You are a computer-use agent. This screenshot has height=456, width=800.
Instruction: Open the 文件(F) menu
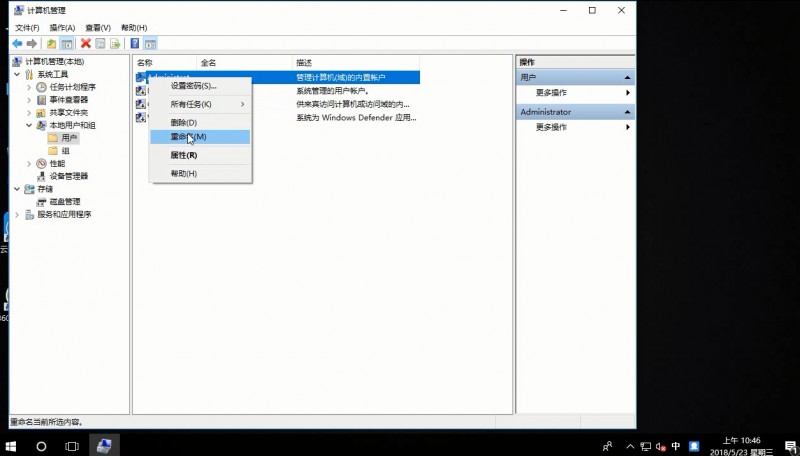27,28
